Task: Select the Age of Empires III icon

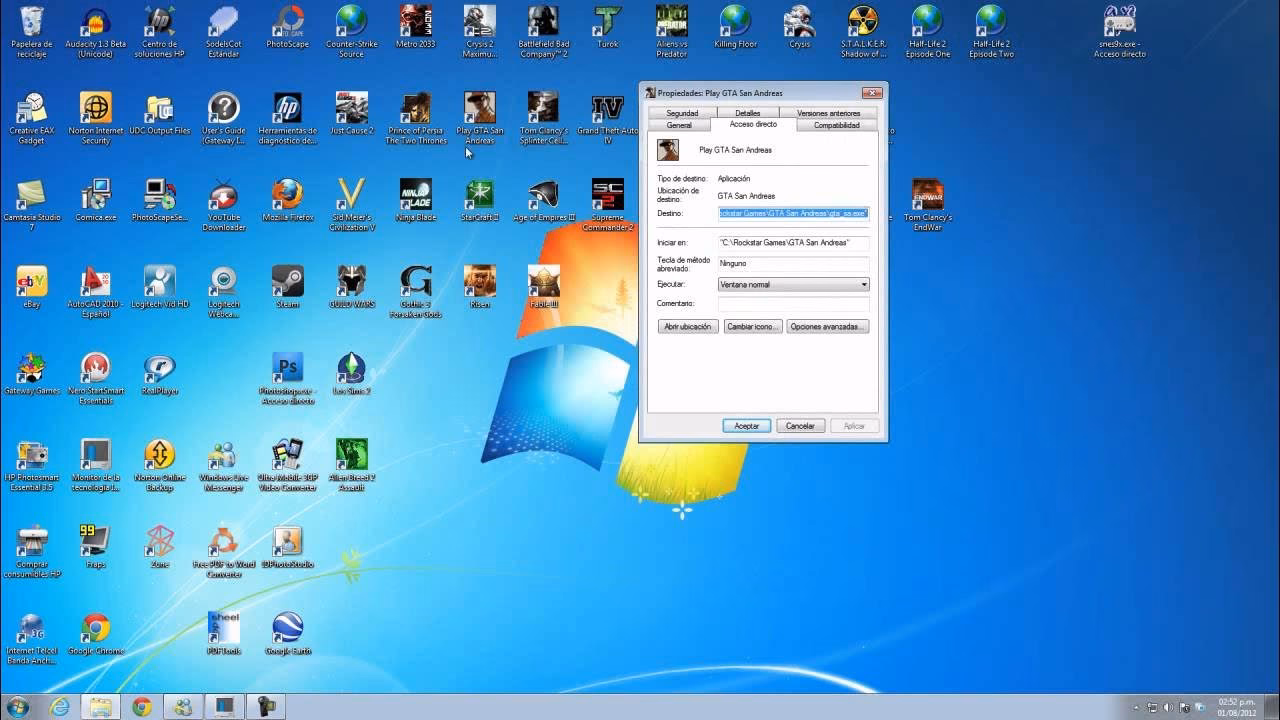Action: pyautogui.click(x=543, y=200)
